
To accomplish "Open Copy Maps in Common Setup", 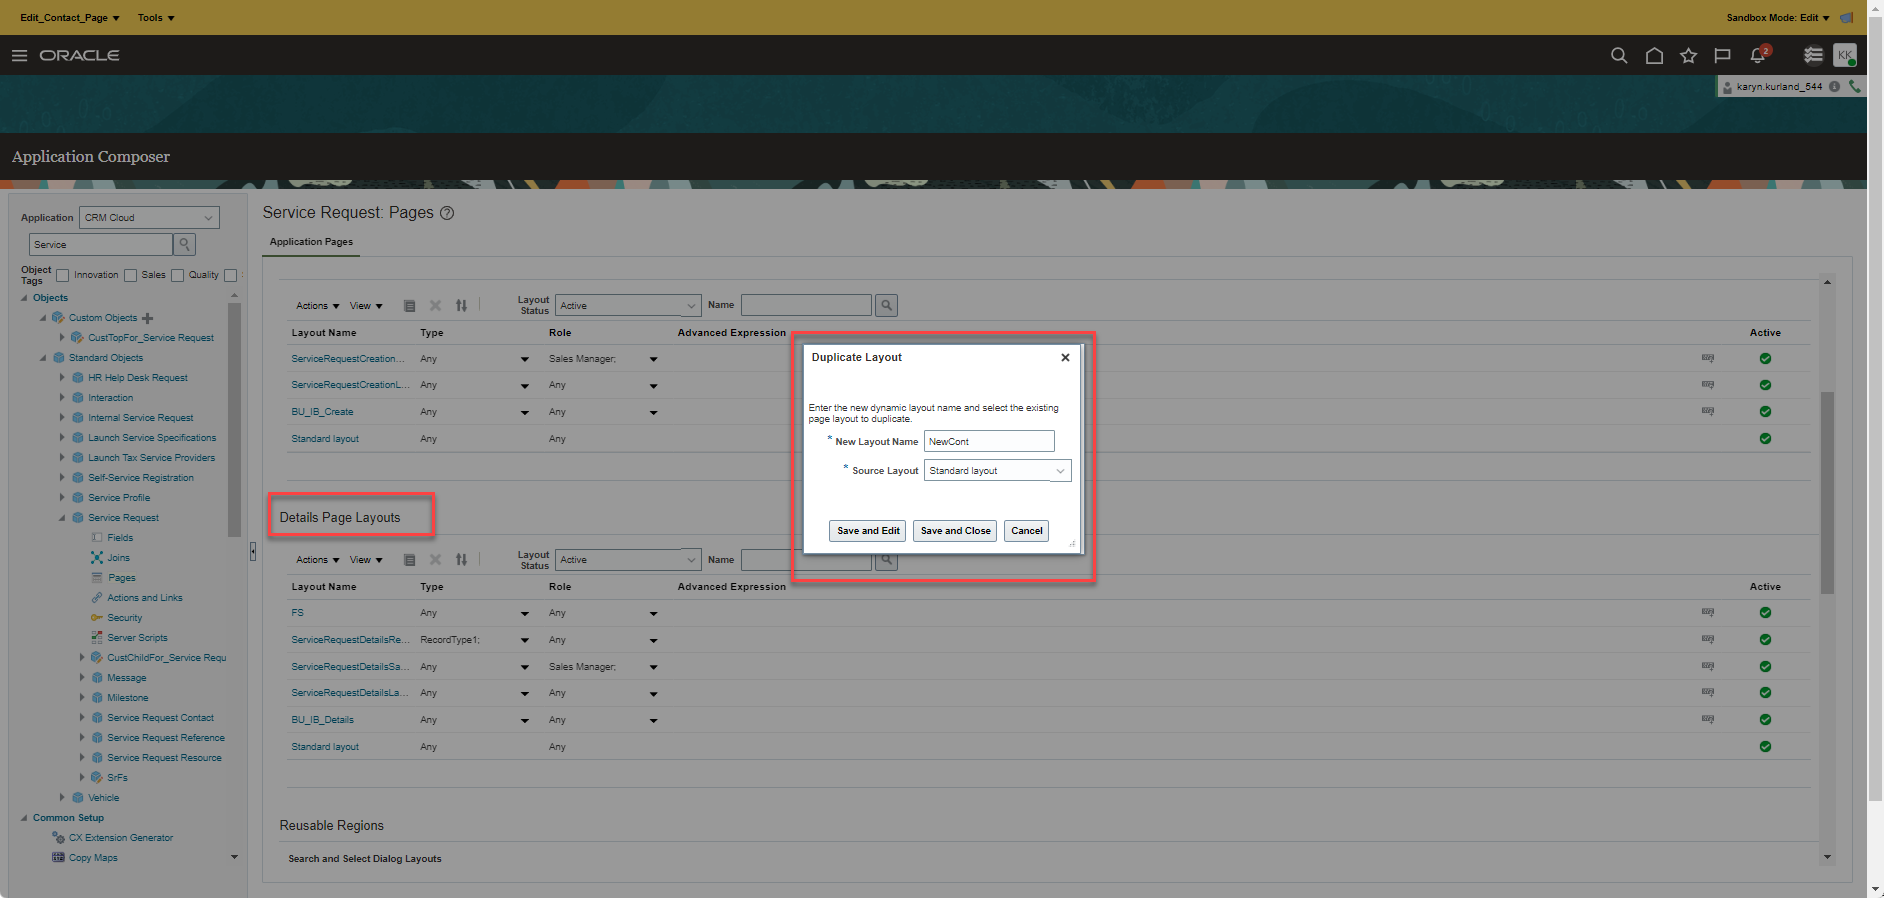I will 93,858.
